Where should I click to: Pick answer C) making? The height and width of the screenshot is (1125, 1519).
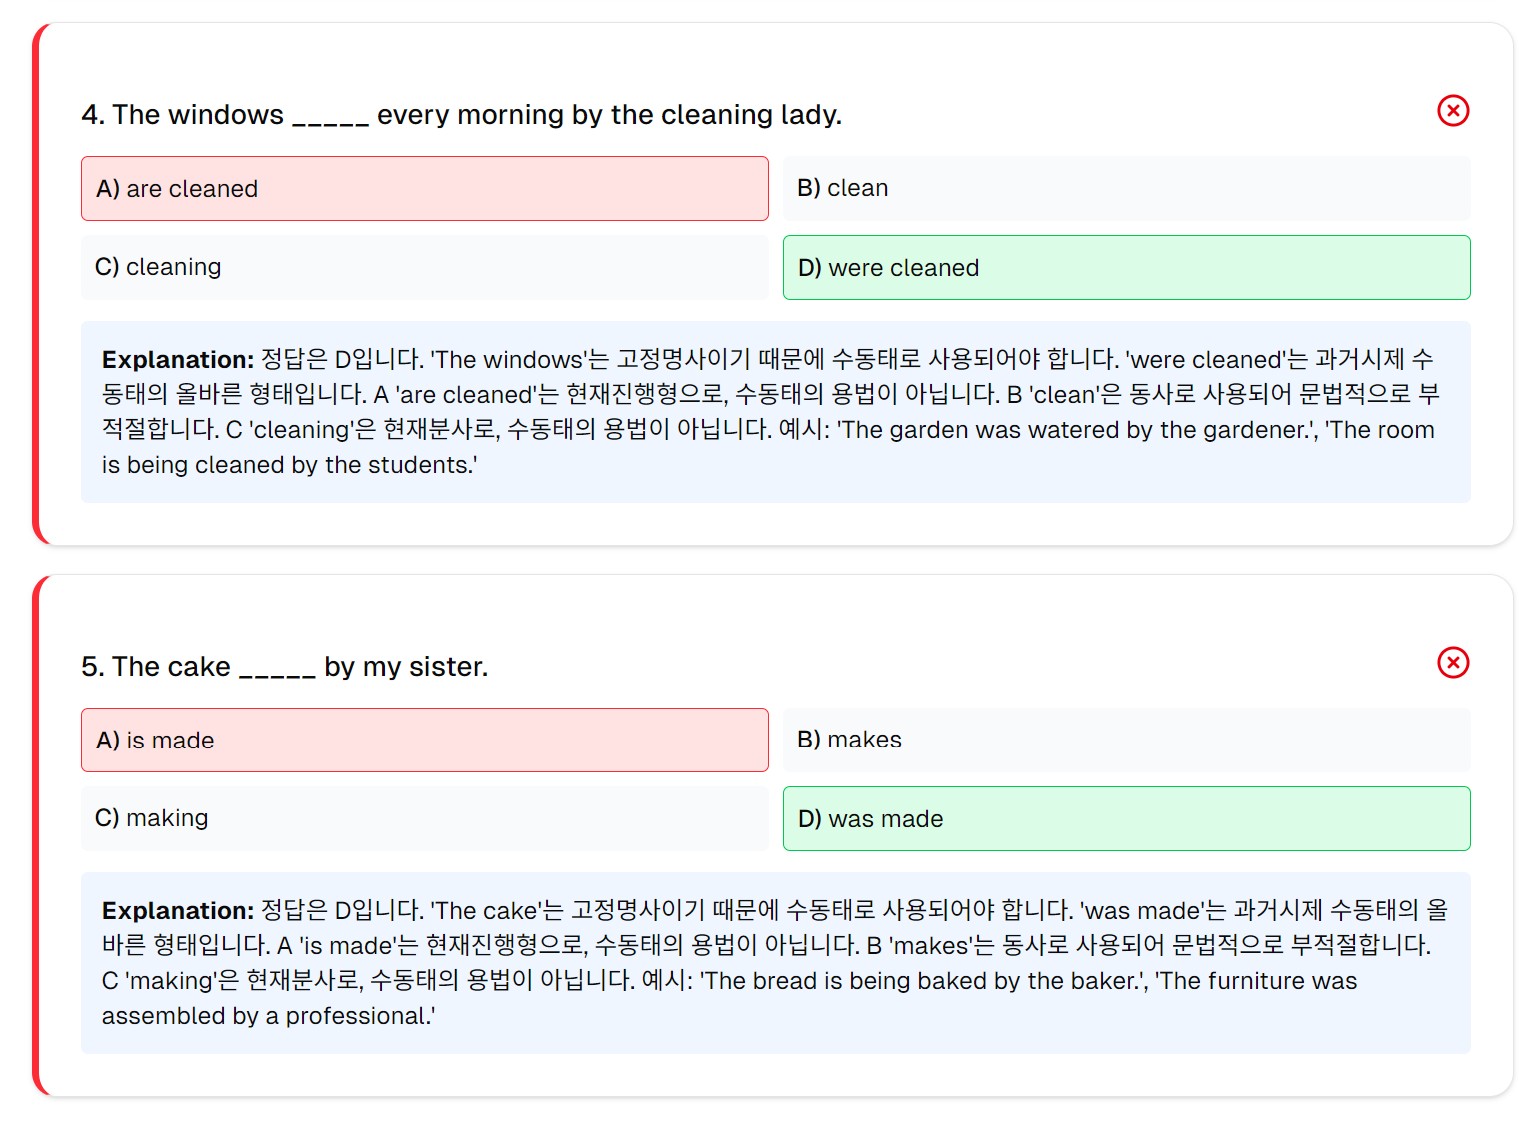click(x=424, y=818)
